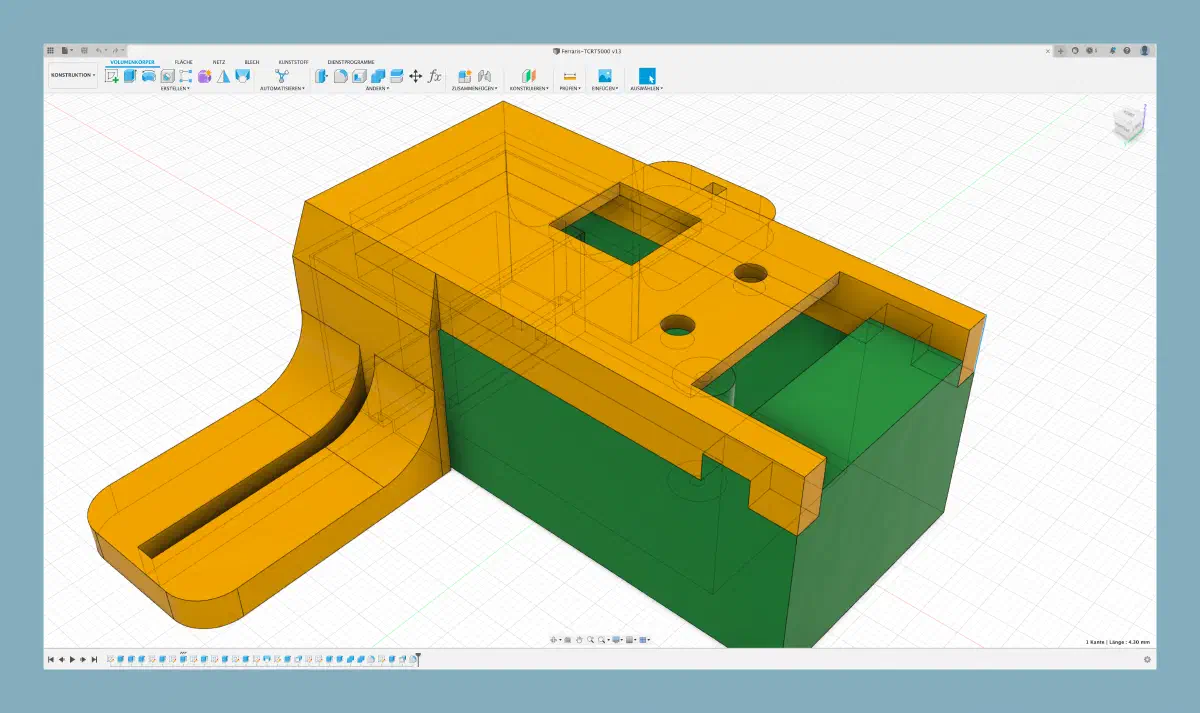Open the data panel grid icon top-left
Image resolution: width=1200 pixels, height=713 pixels.
[x=51, y=50]
